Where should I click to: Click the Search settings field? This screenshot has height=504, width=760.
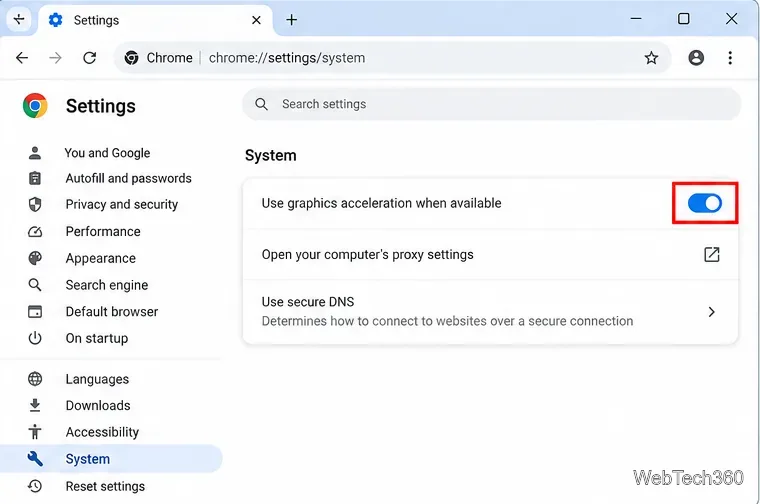click(491, 104)
